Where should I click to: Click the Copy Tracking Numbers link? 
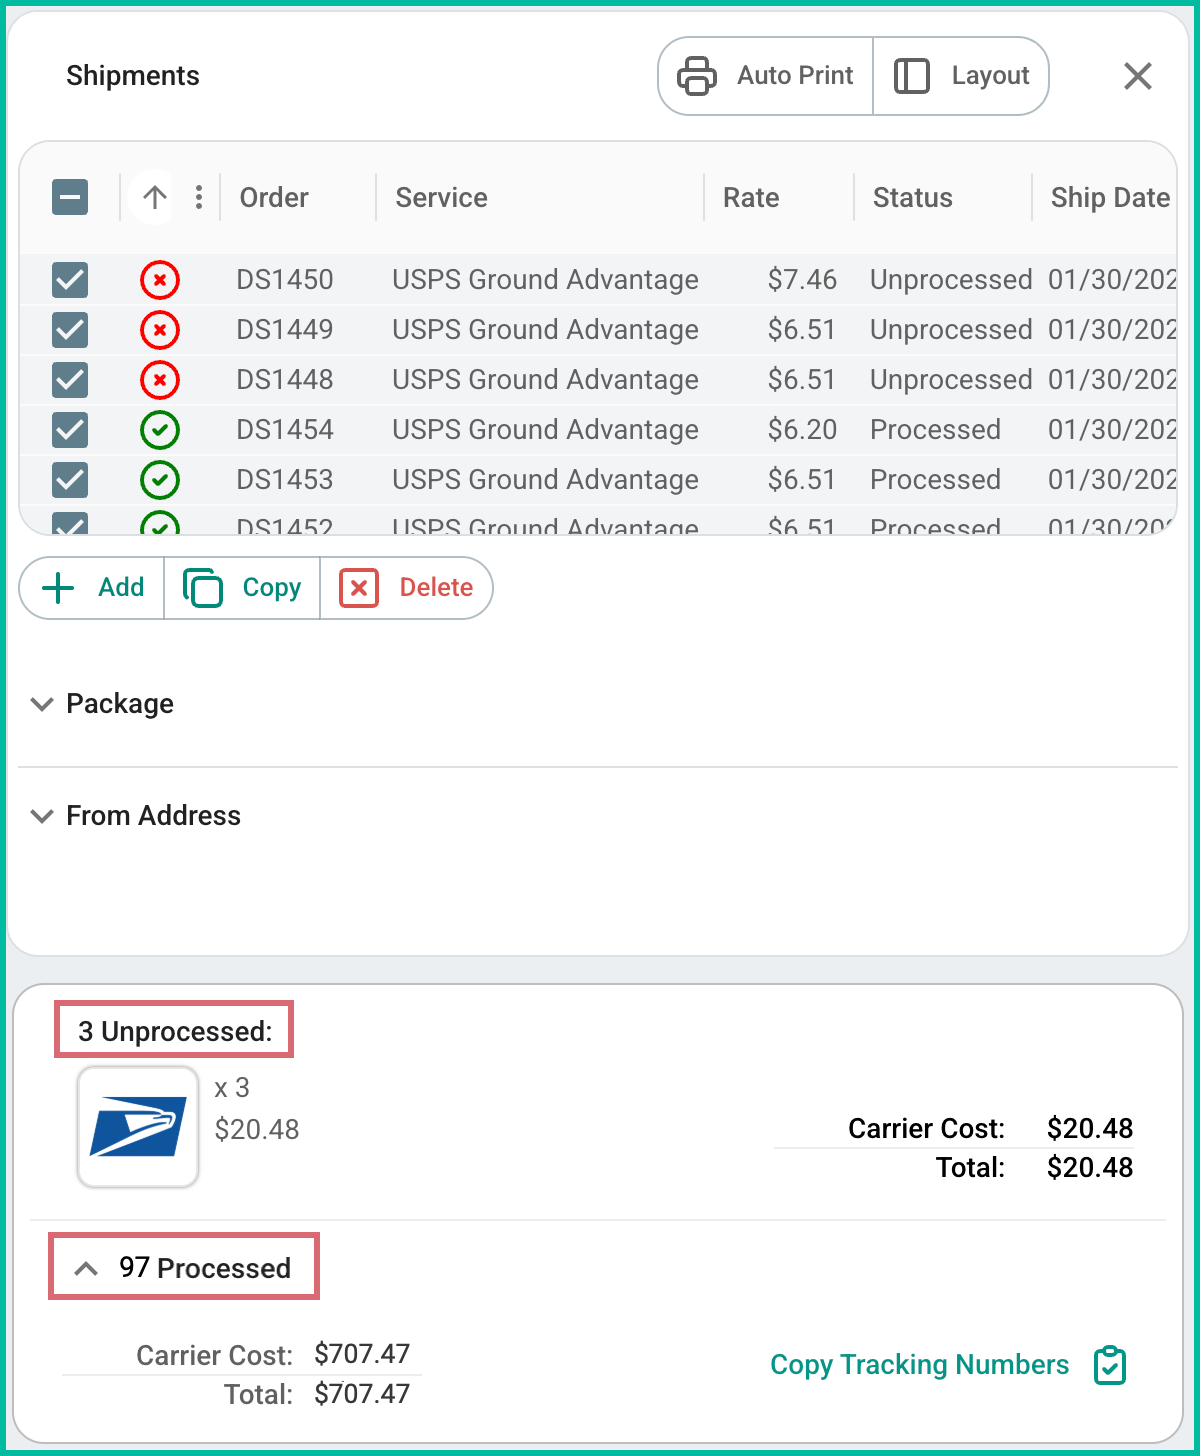point(918,1364)
